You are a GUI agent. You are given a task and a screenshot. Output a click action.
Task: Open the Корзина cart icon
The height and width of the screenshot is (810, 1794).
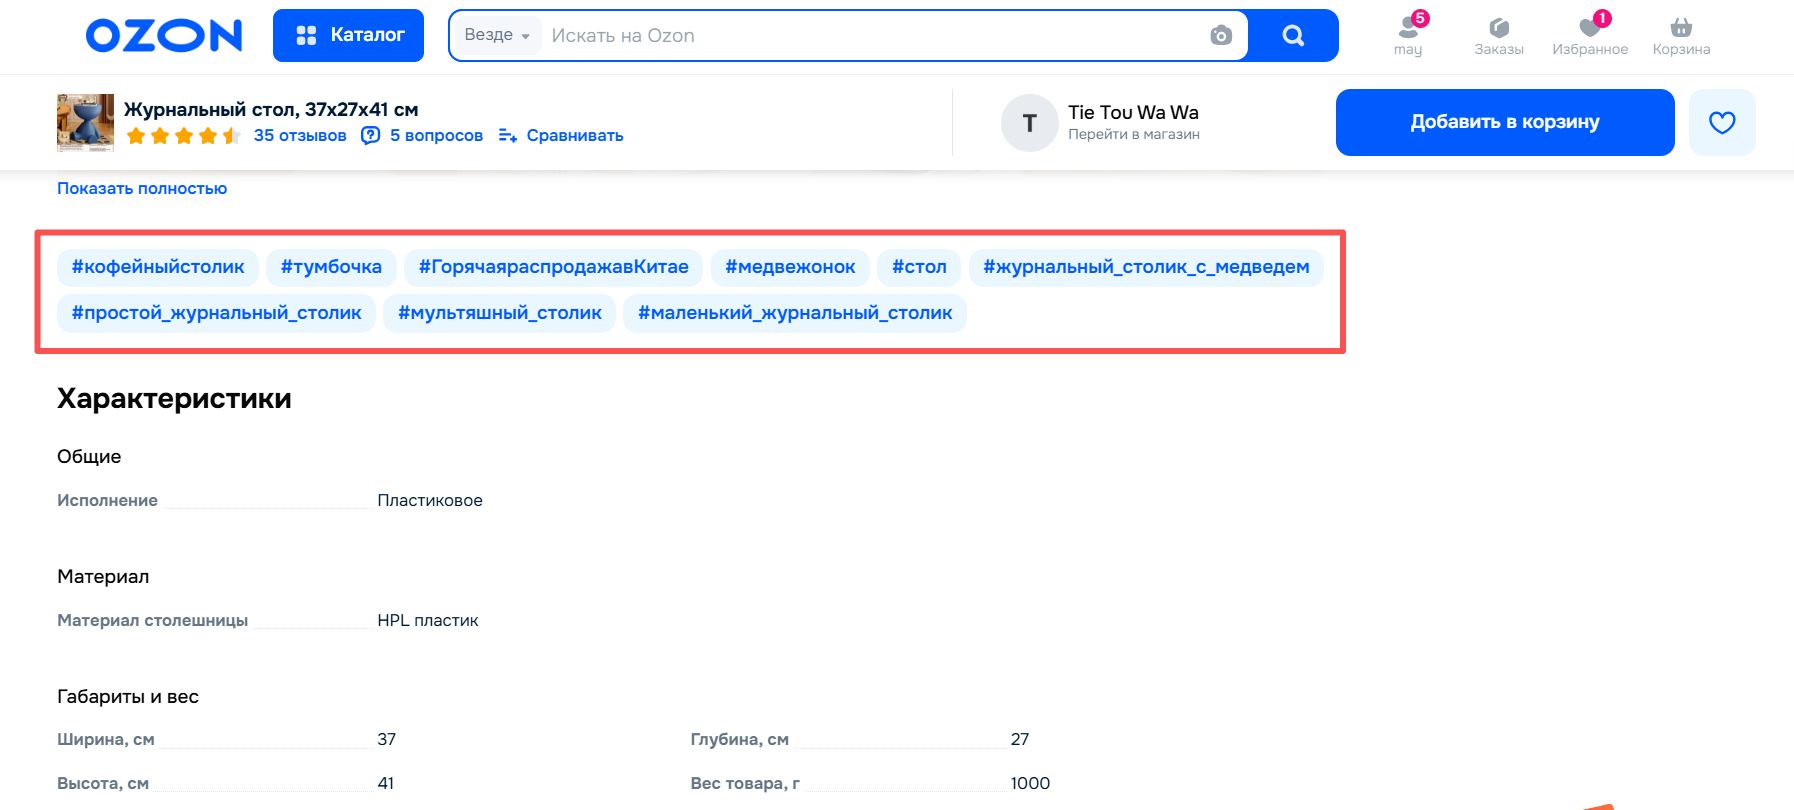[1681, 35]
